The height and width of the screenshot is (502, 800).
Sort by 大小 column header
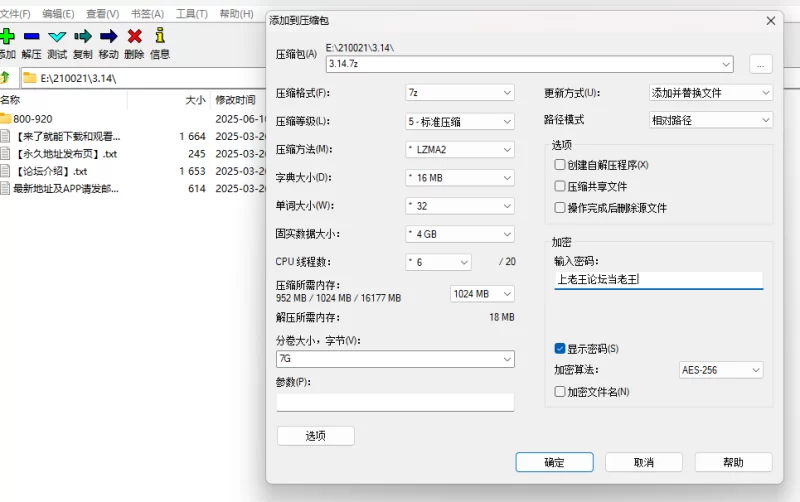click(x=195, y=100)
